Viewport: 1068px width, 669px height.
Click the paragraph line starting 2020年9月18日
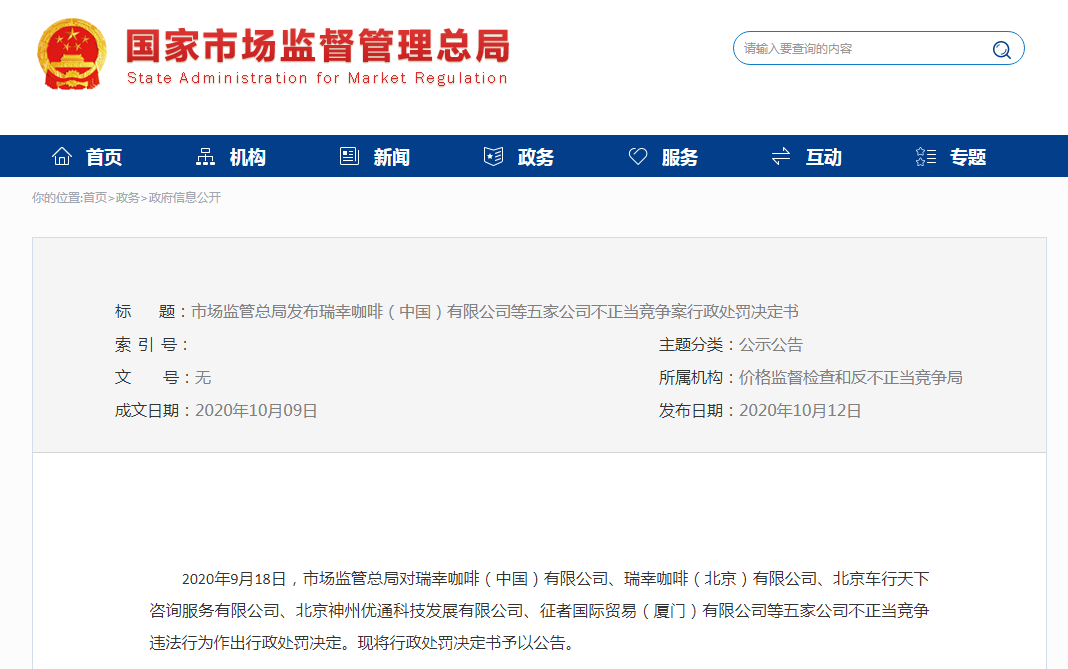556,578
